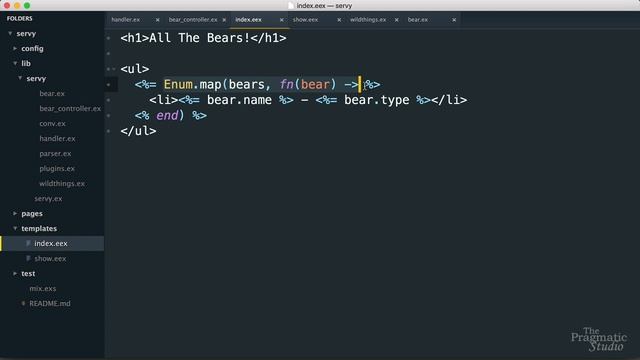Click the templates folder label
The width and height of the screenshot is (640, 360).
(39, 229)
